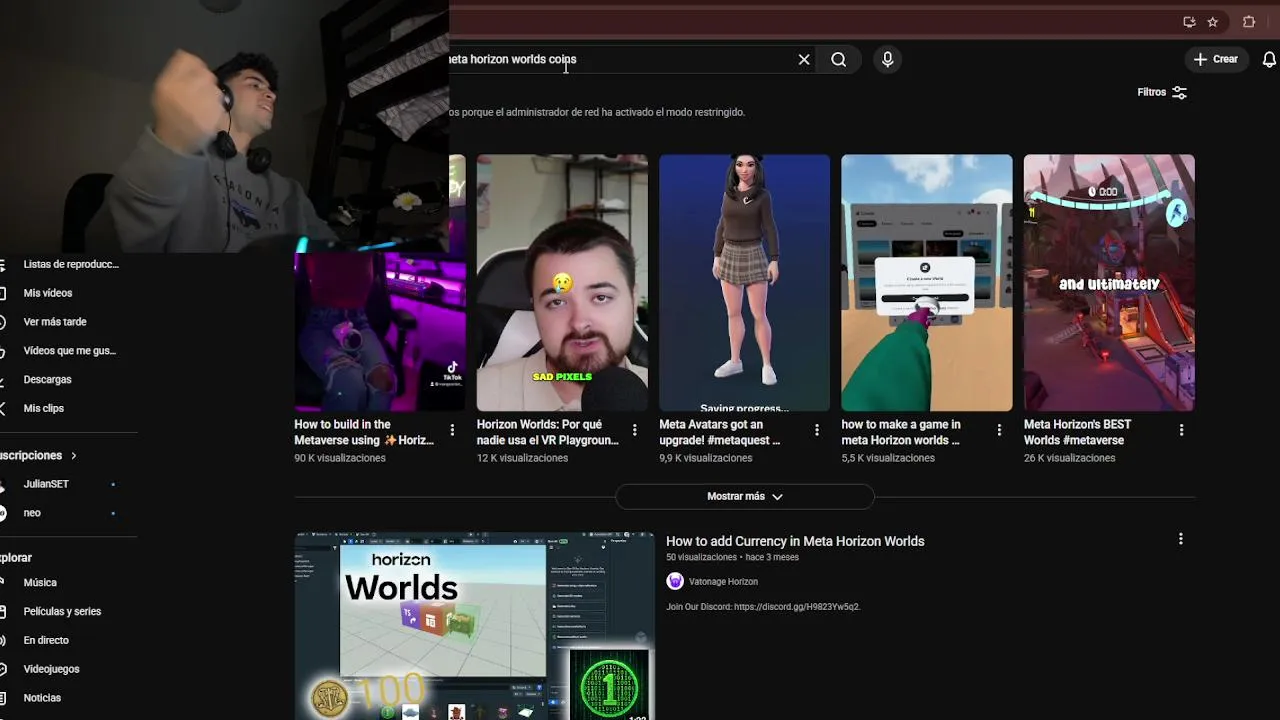Click the 26 K visualizaciones text

[x=1069, y=458]
